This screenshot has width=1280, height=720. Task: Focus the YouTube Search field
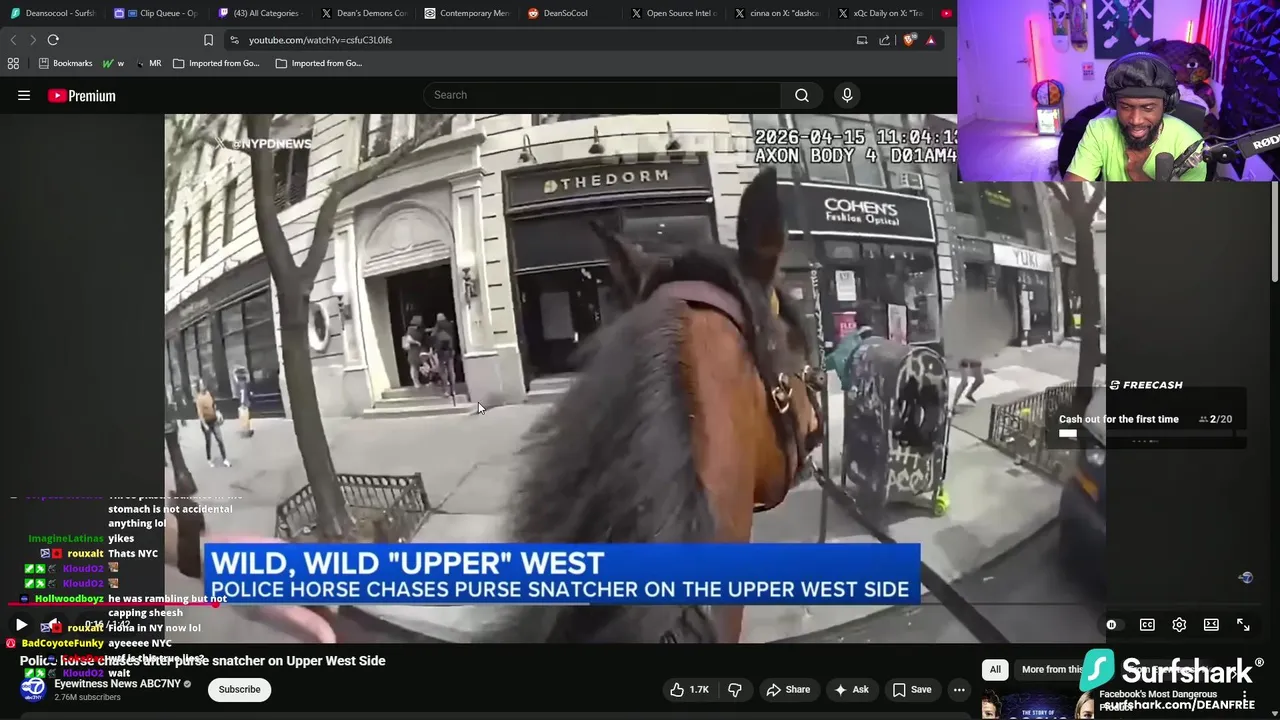602,95
